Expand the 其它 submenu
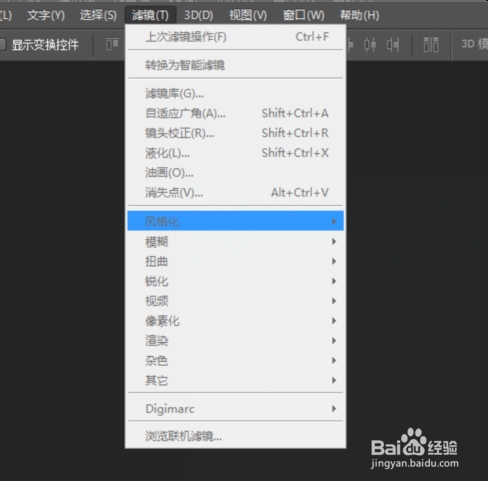The width and height of the screenshot is (488, 481). click(x=235, y=380)
